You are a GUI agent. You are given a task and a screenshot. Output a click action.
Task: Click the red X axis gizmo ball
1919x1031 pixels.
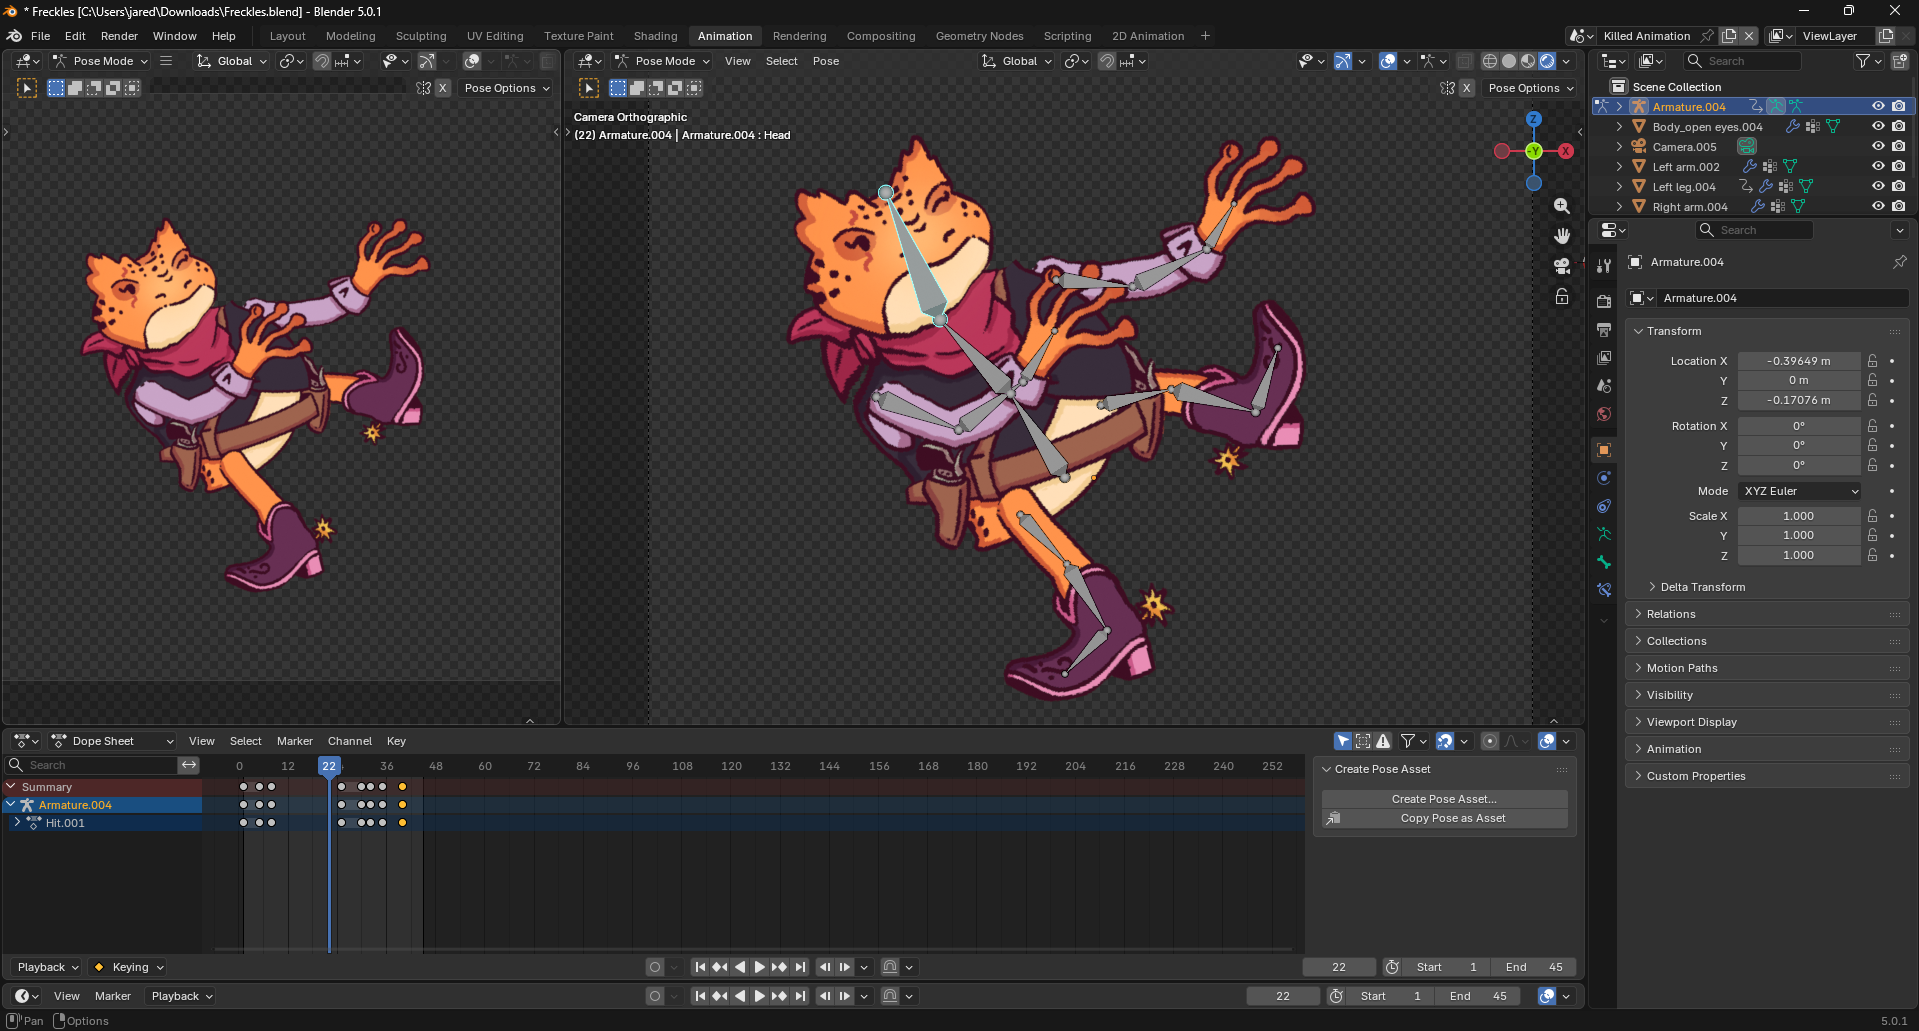(1566, 151)
